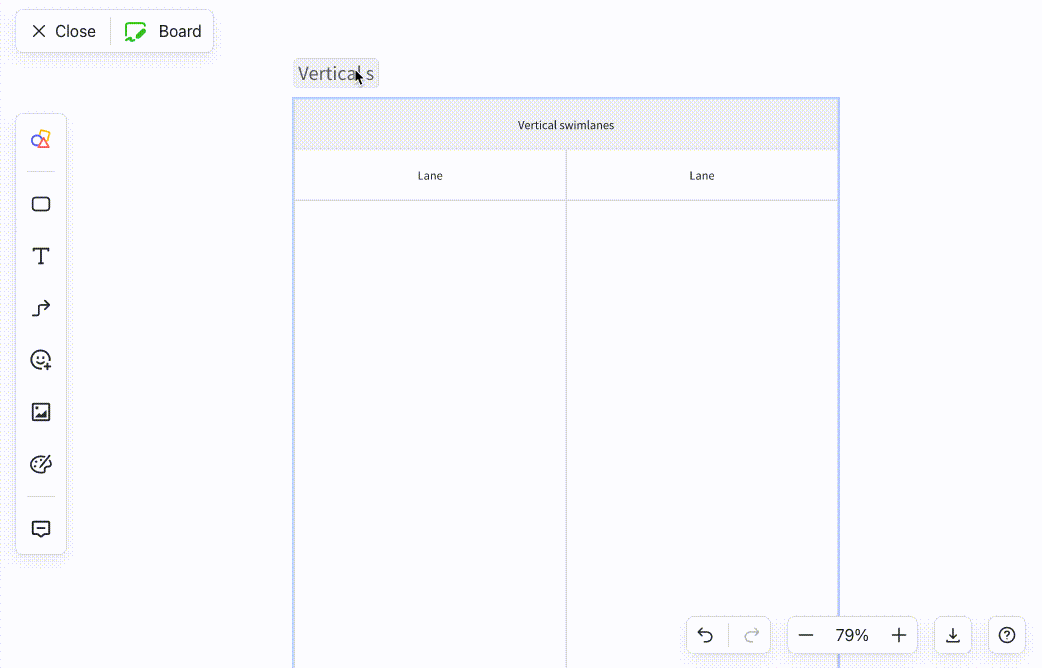The height and width of the screenshot is (668, 1042).
Task: Click the redo arrow button
Action: pos(751,635)
